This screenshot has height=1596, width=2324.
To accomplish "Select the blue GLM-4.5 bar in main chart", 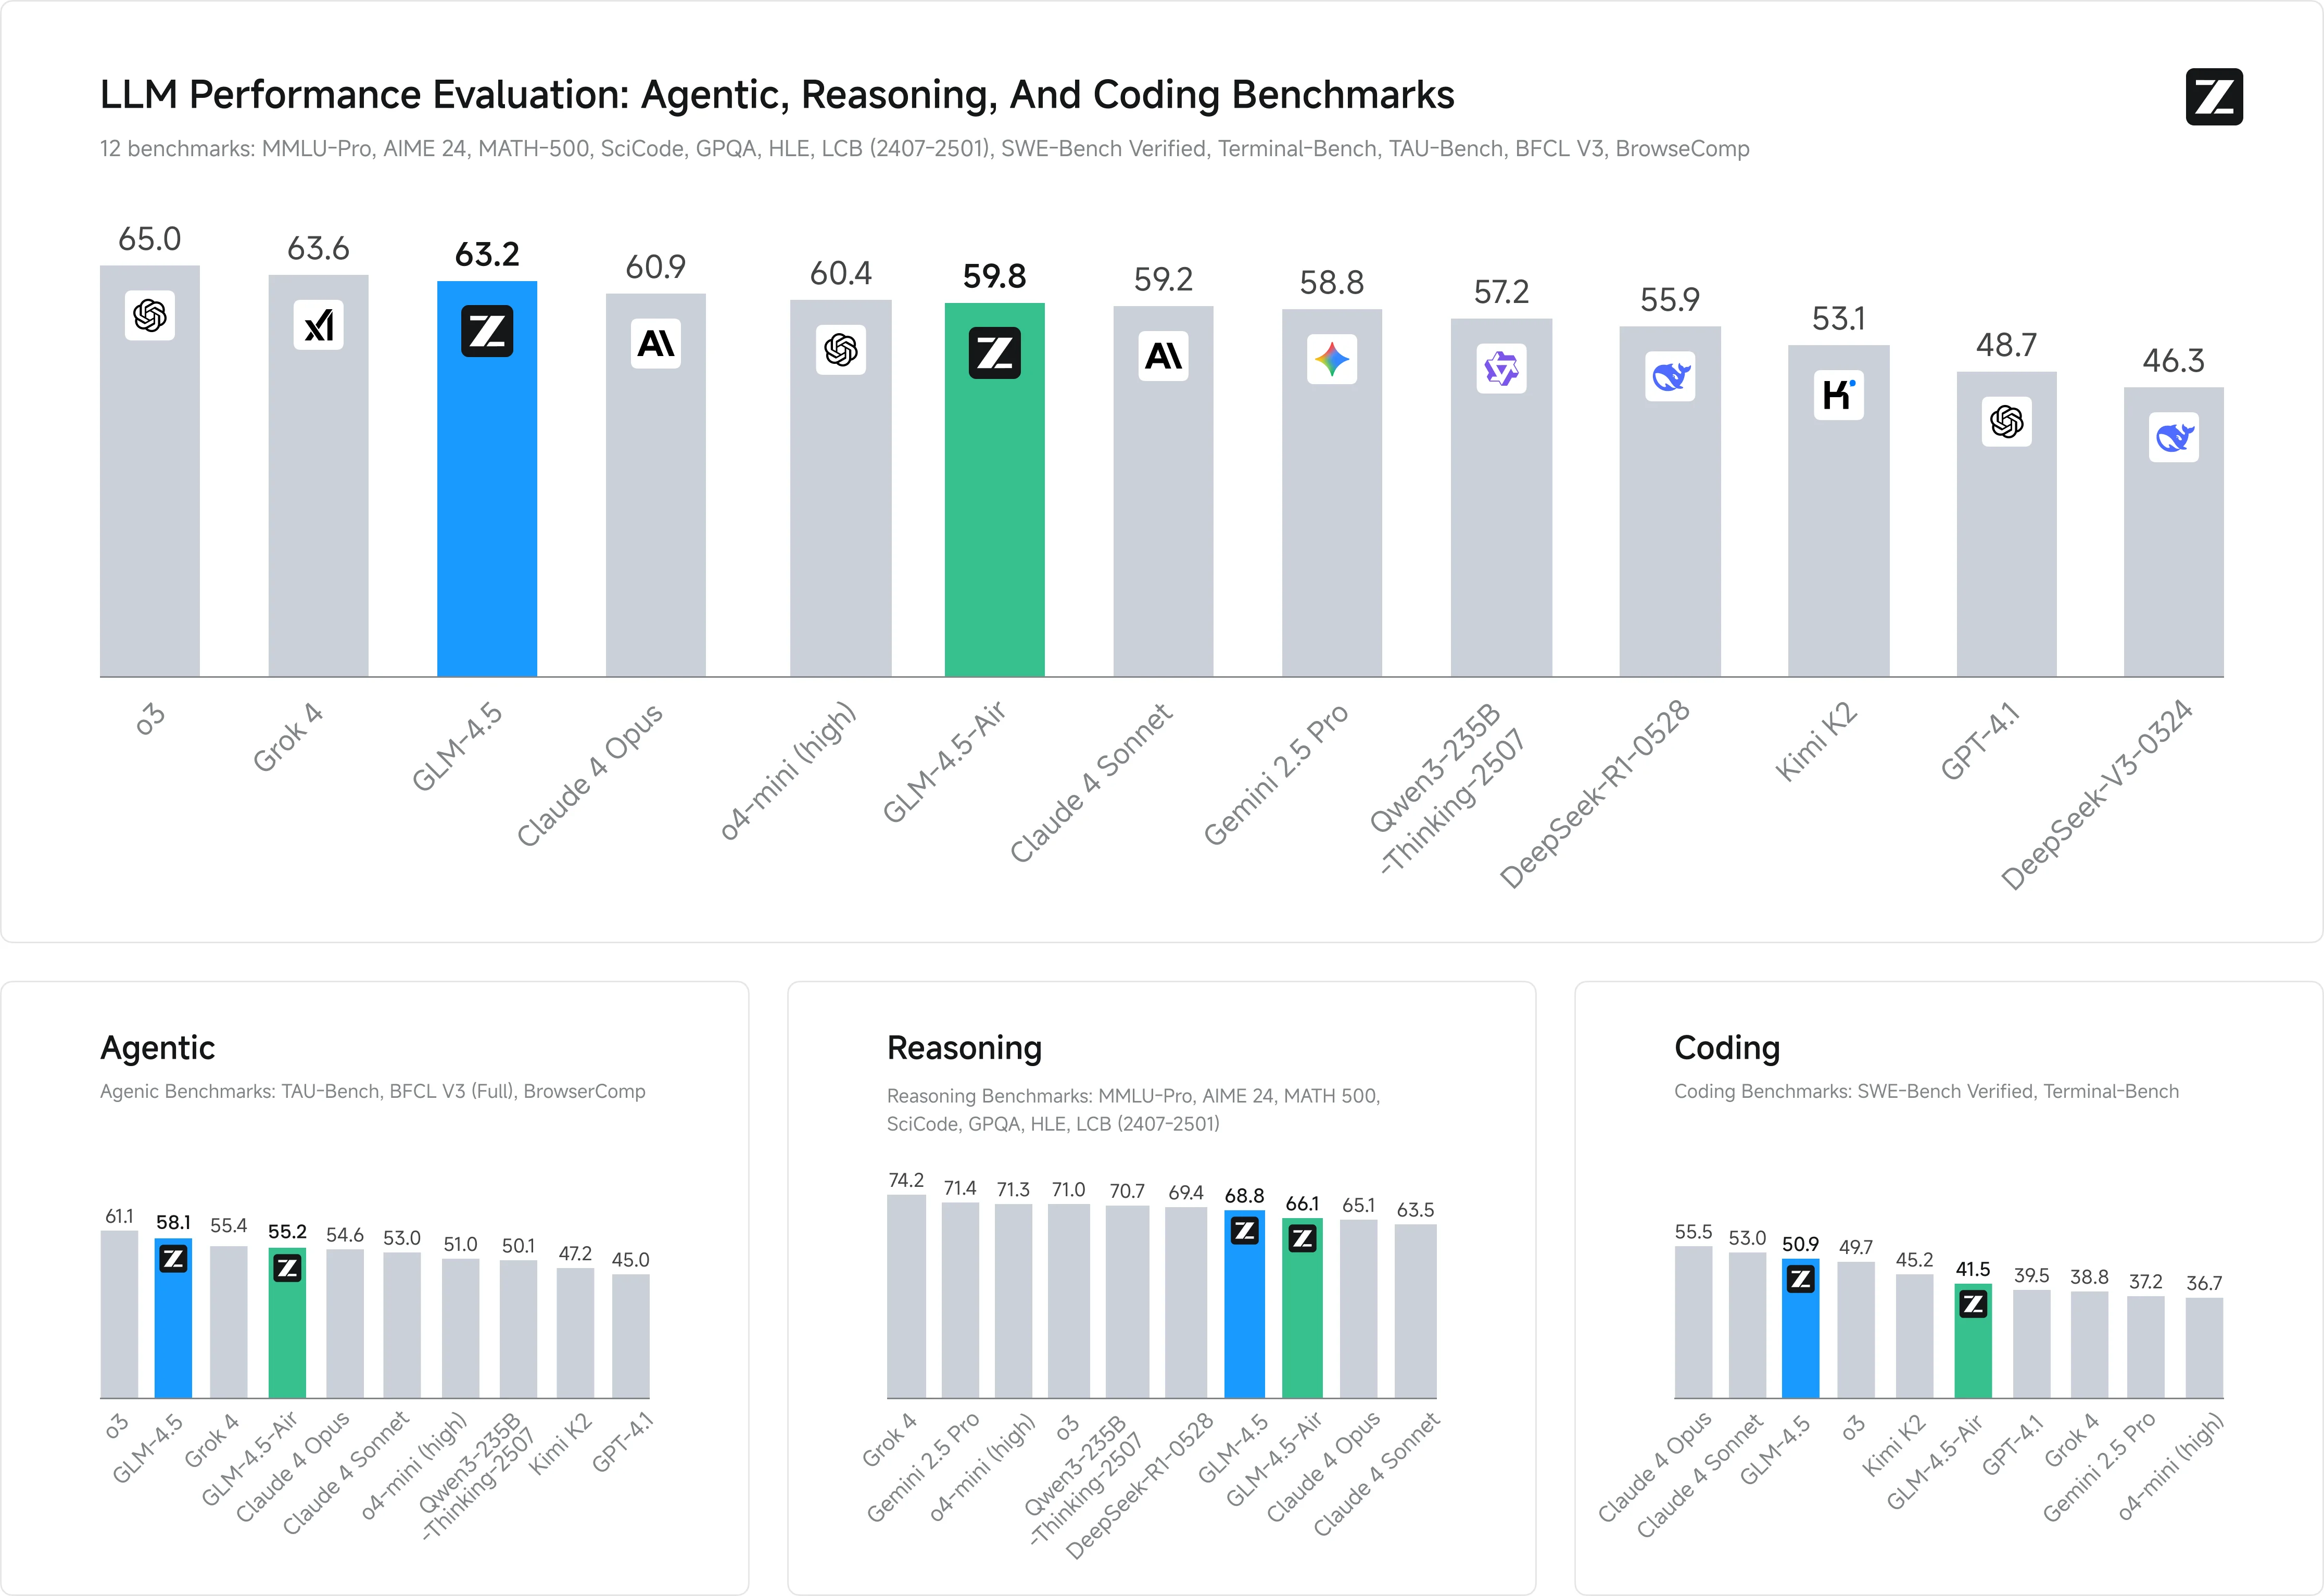I will pos(487,479).
